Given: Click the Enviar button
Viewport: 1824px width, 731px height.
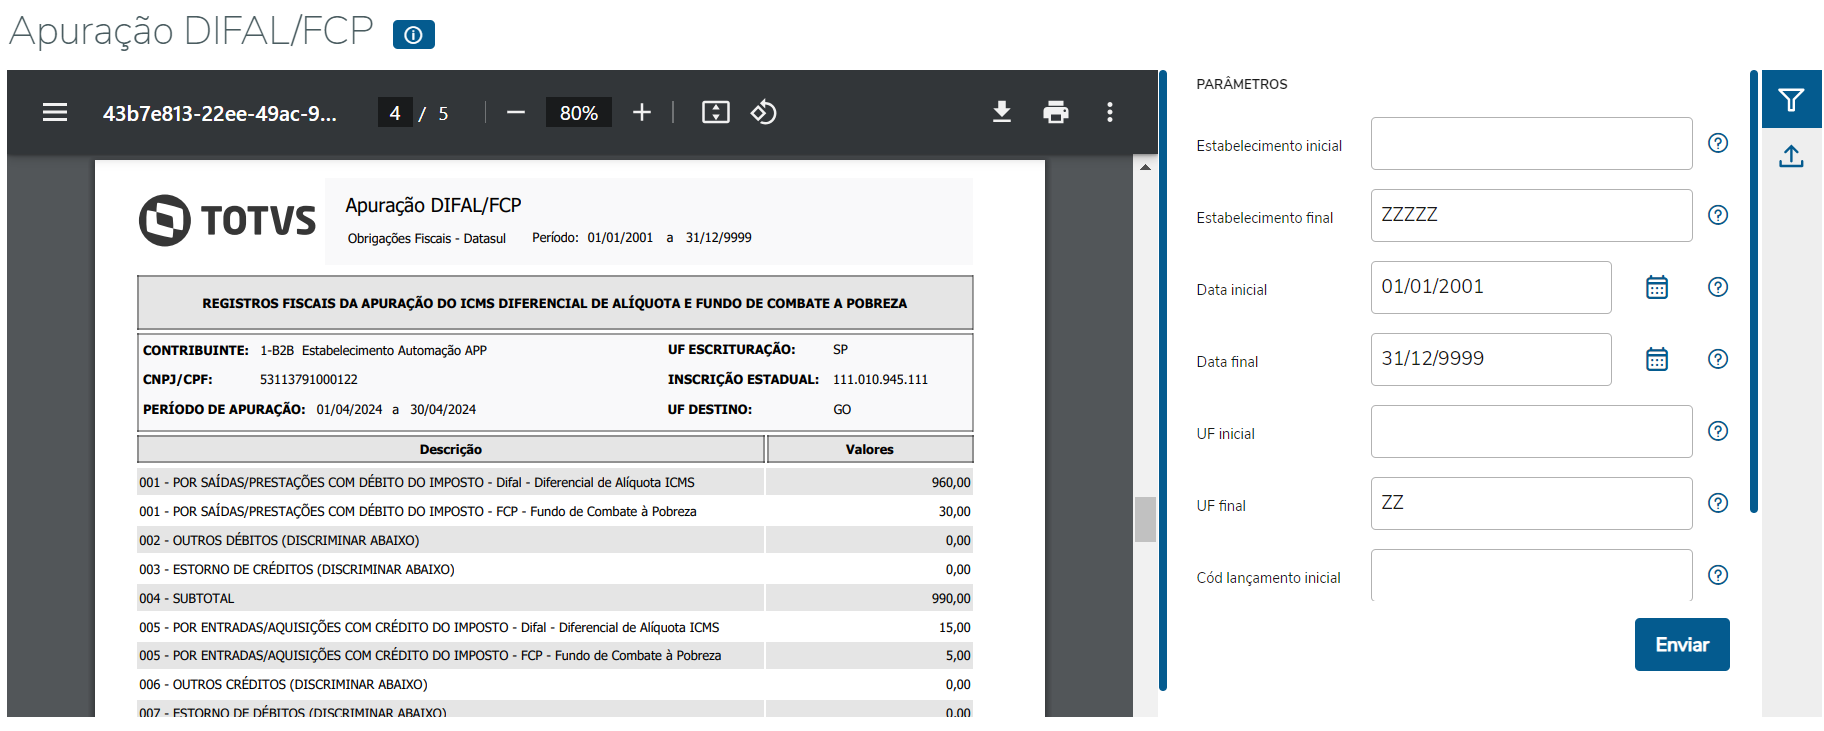Looking at the screenshot, I should tap(1682, 645).
